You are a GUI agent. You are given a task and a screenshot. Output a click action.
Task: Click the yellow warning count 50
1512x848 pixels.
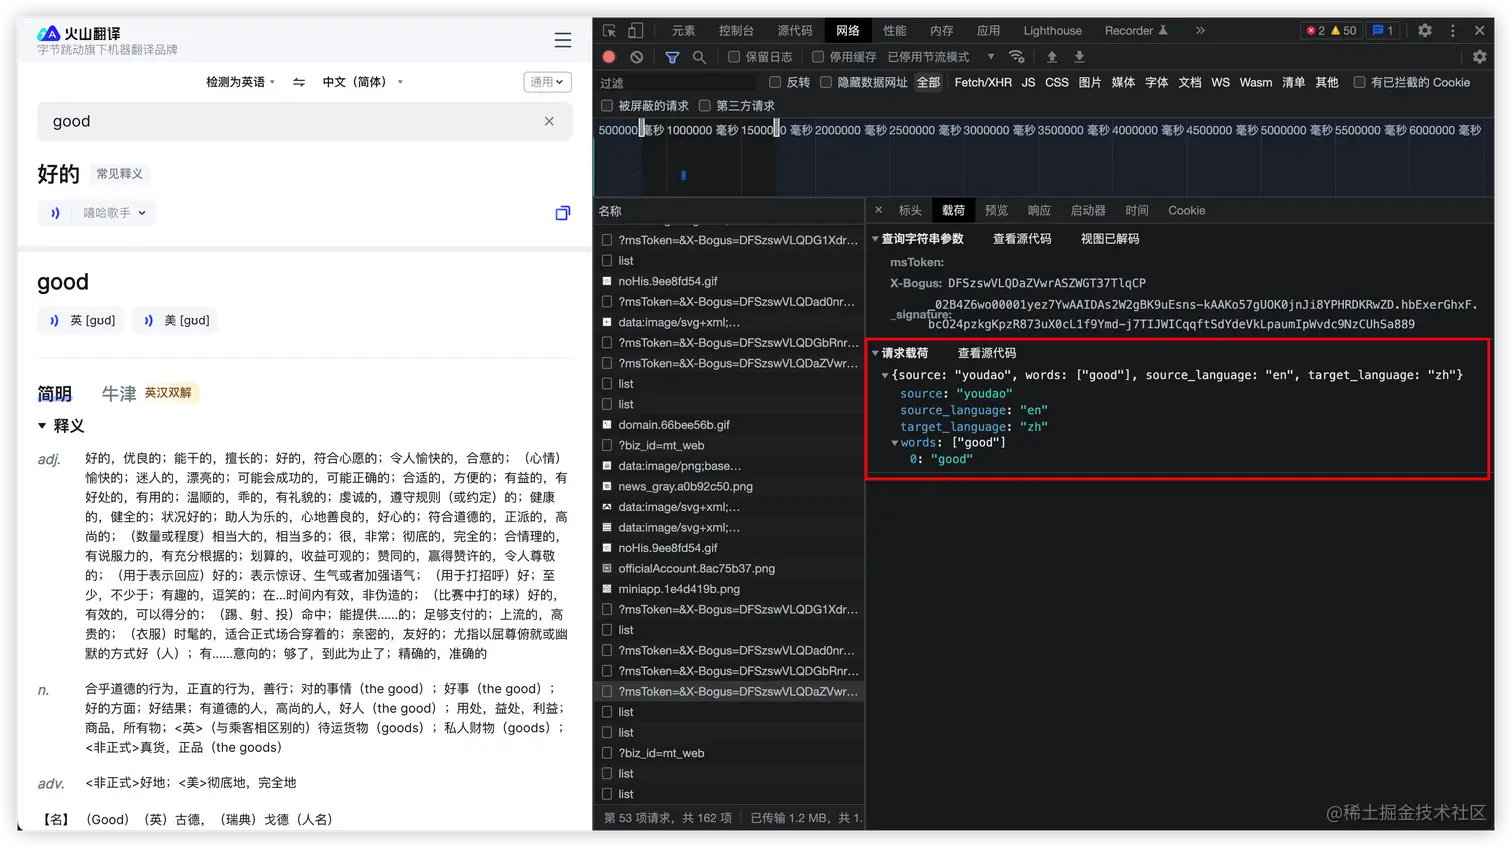[x=1343, y=31]
